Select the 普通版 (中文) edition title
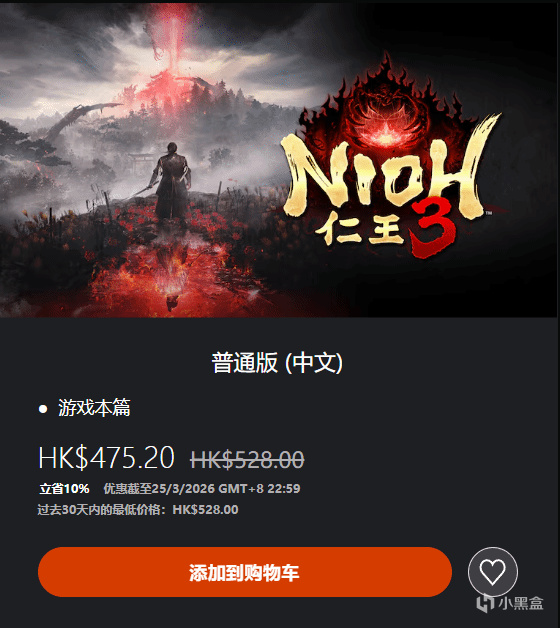 [x=277, y=363]
